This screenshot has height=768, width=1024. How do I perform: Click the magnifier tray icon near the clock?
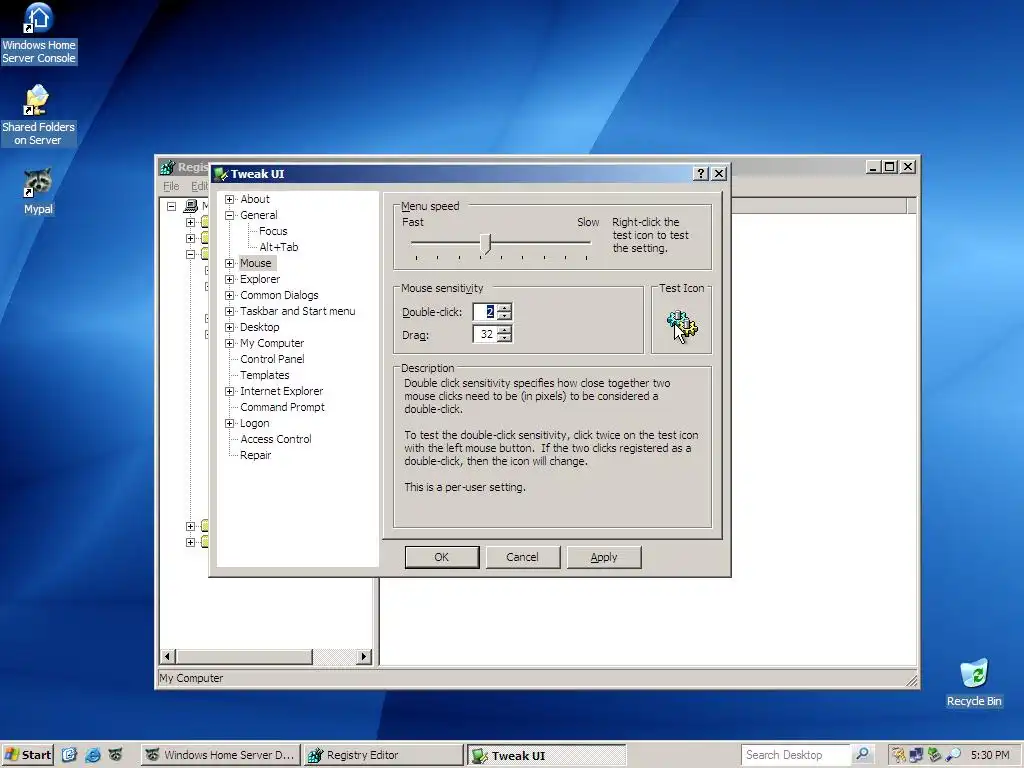[x=953, y=755]
